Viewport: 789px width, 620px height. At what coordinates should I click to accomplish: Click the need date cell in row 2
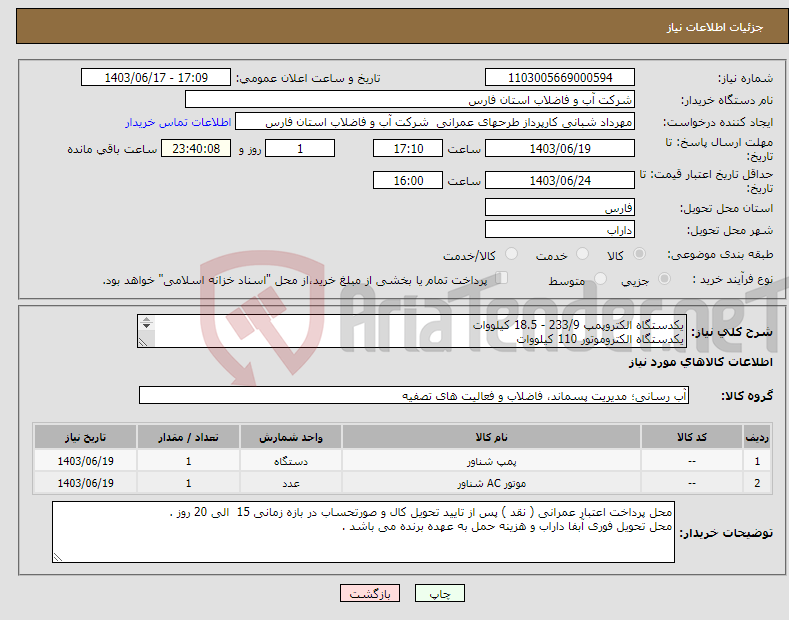click(86, 483)
